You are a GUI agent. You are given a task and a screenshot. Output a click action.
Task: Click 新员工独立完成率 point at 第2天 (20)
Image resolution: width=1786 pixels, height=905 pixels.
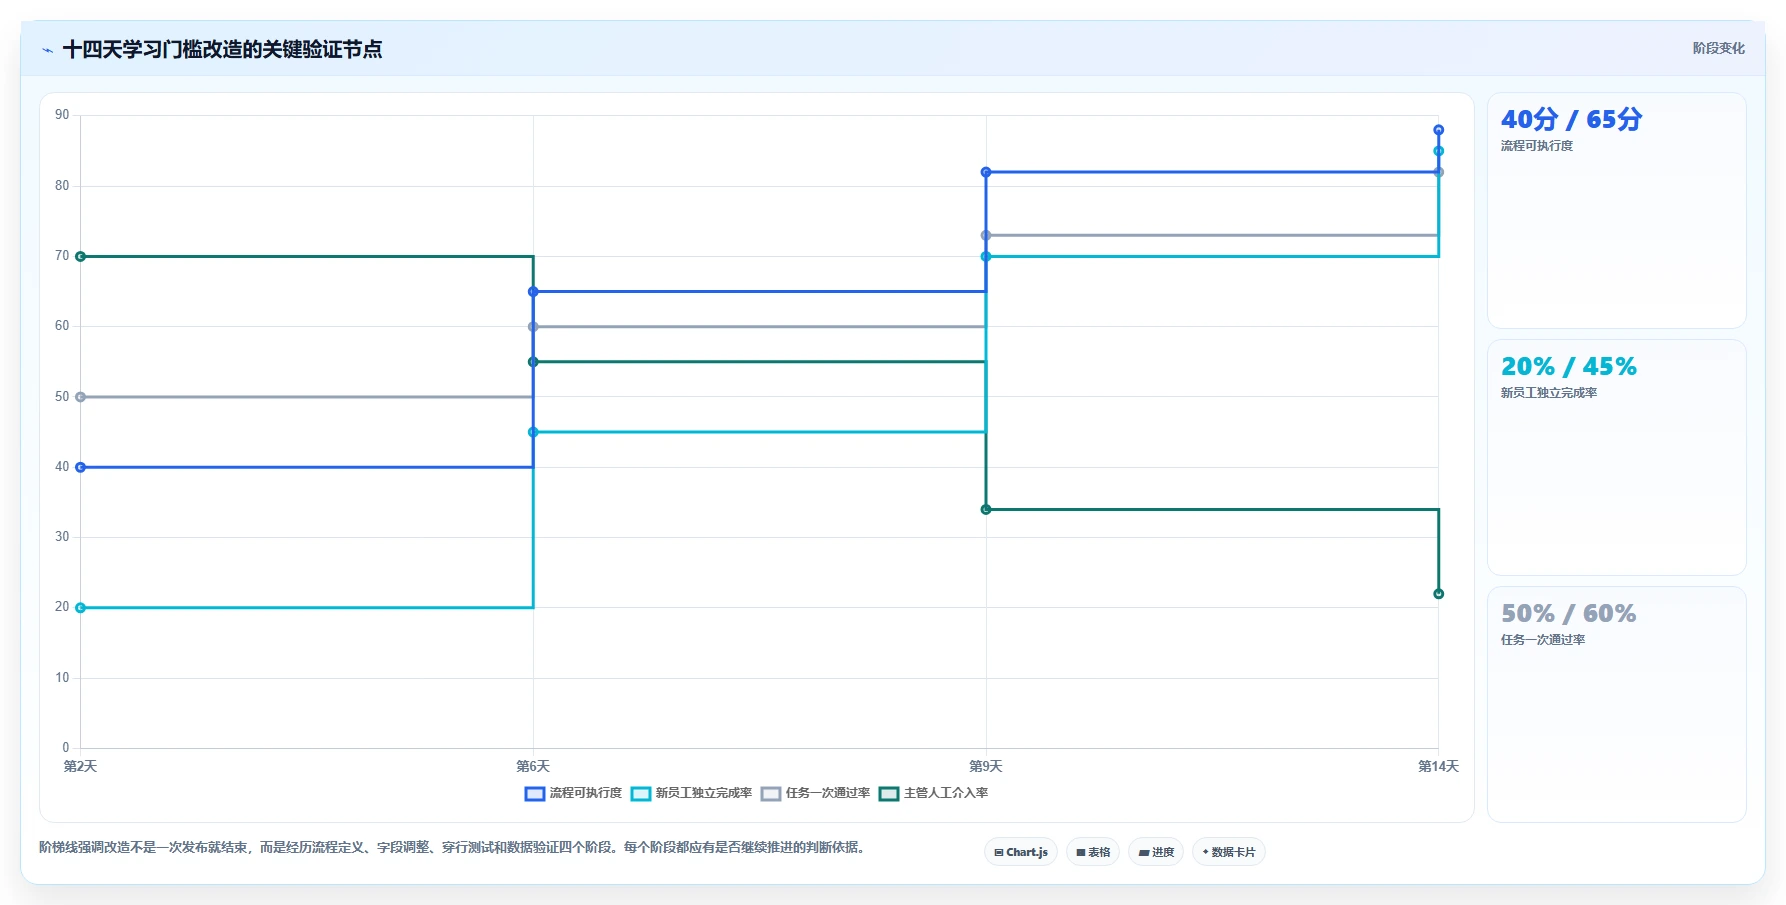[81, 608]
